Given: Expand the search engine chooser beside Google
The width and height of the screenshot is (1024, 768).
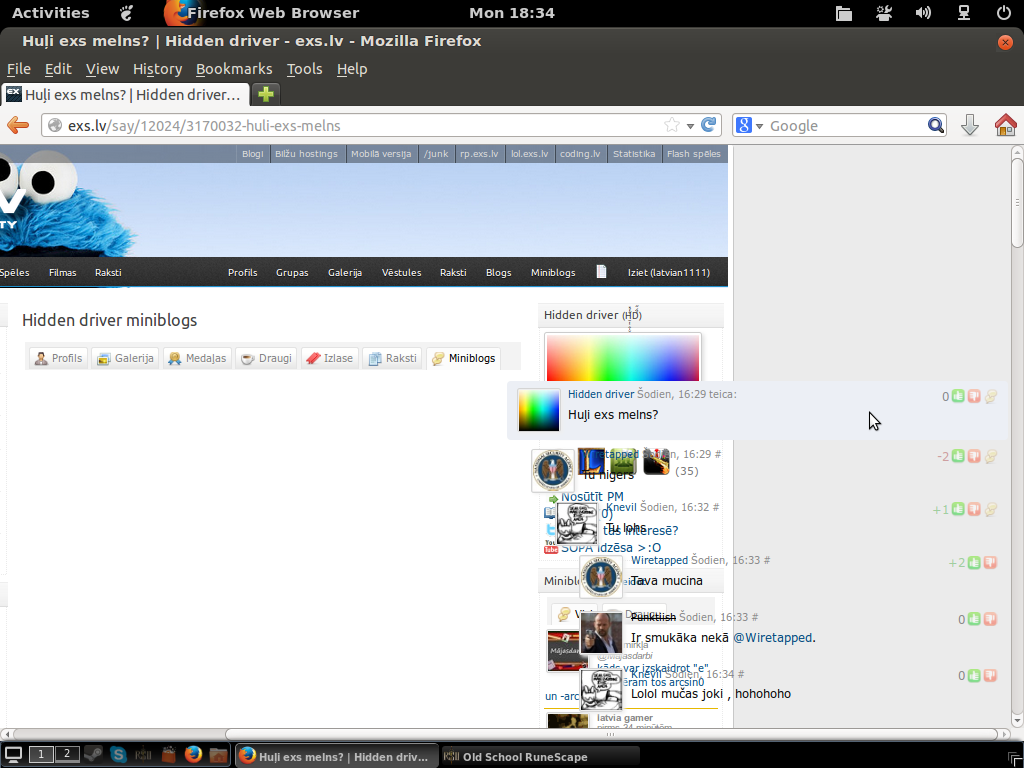Looking at the screenshot, I should 749,125.
